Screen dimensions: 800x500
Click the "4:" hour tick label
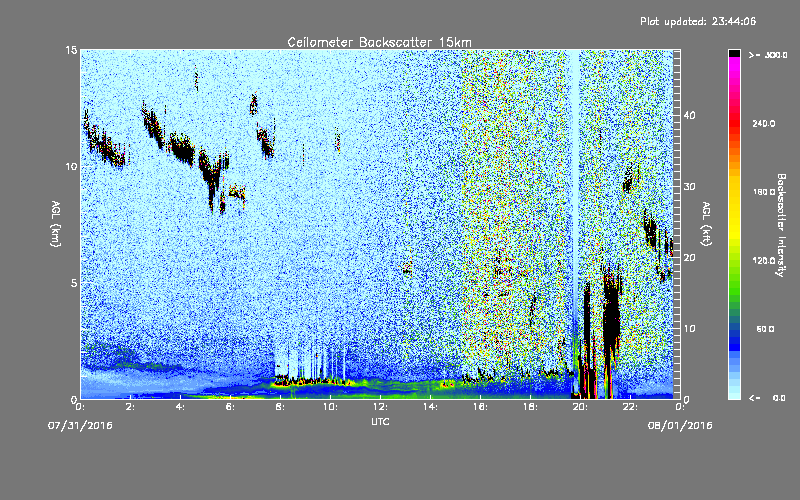[x=181, y=407]
